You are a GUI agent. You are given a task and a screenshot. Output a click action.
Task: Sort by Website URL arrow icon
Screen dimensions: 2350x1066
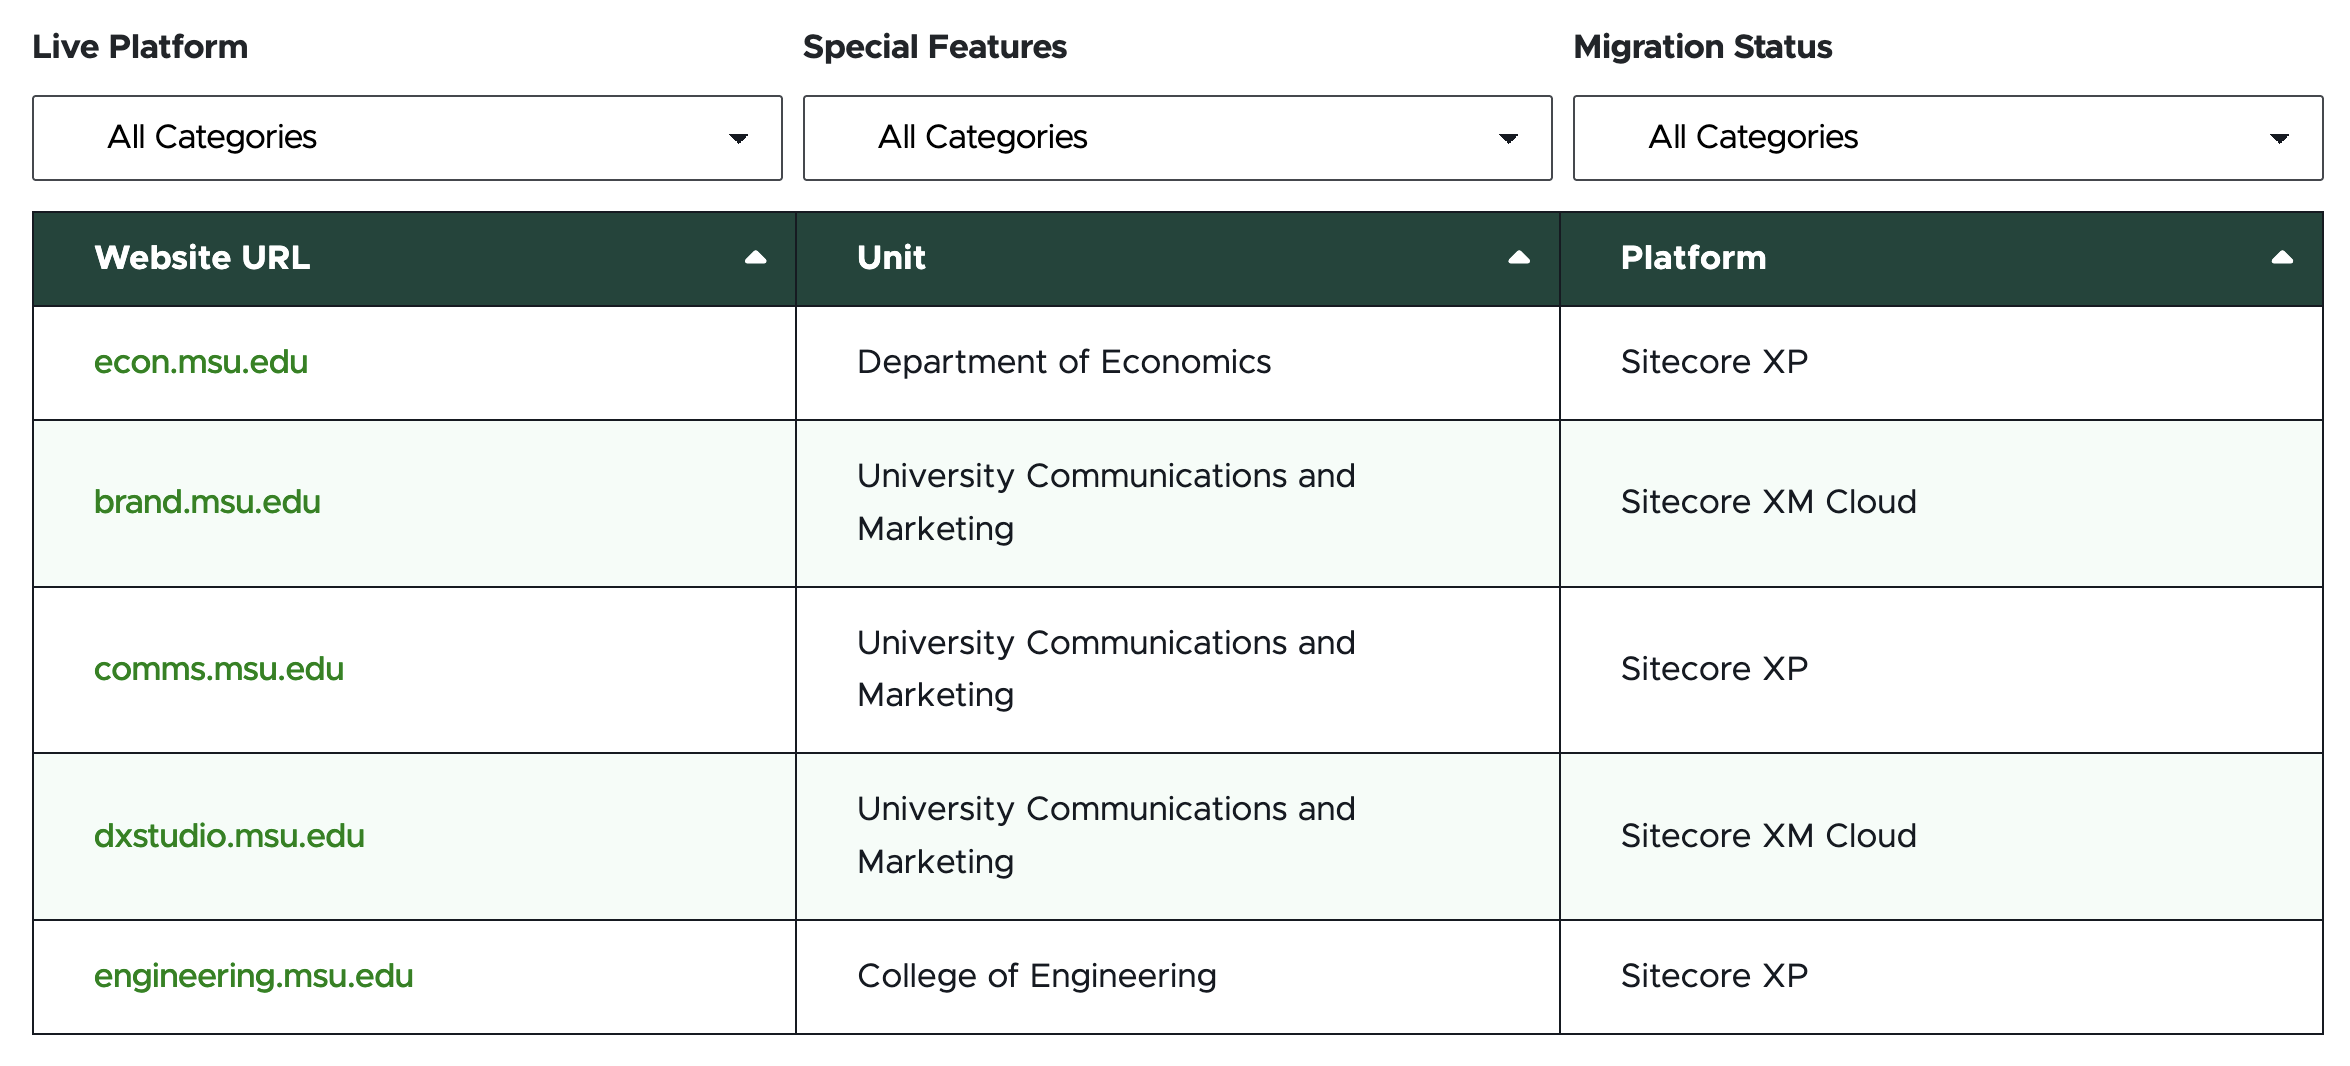[x=756, y=258]
